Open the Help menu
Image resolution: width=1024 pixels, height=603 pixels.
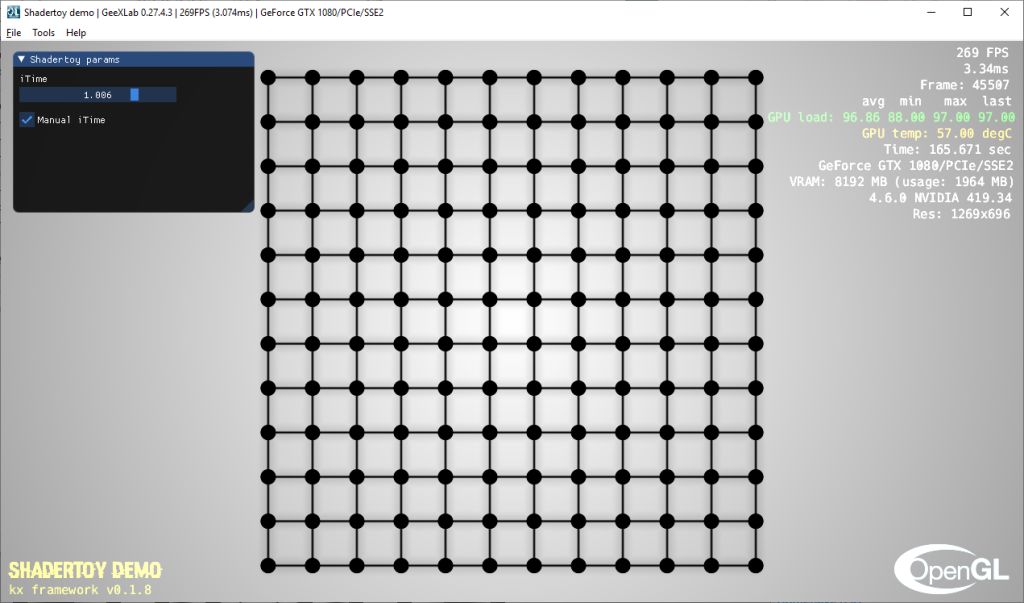coord(76,33)
